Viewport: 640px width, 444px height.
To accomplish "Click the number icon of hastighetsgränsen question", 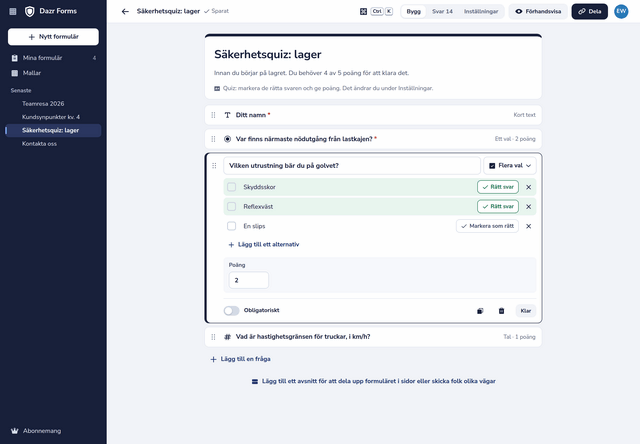I will pyautogui.click(x=227, y=337).
